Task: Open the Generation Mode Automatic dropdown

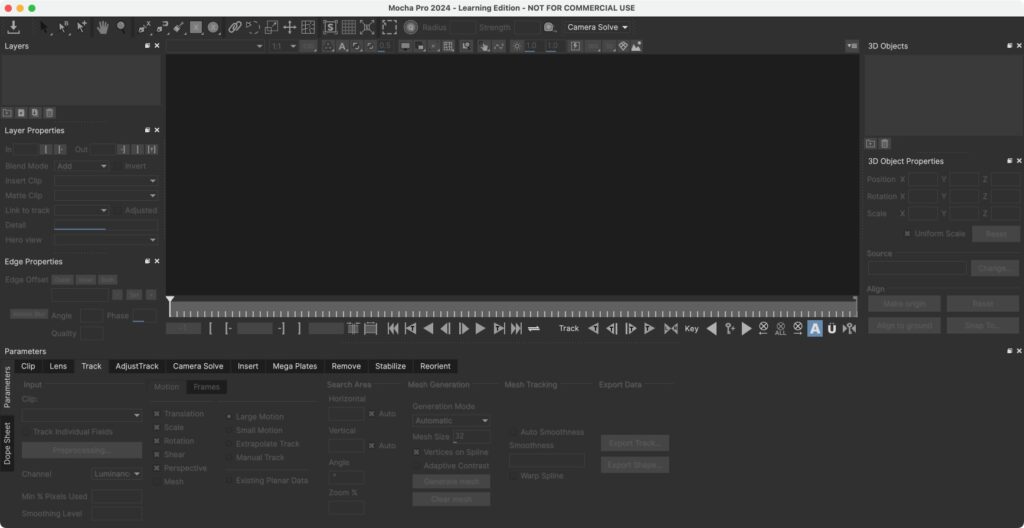Action: 451,421
